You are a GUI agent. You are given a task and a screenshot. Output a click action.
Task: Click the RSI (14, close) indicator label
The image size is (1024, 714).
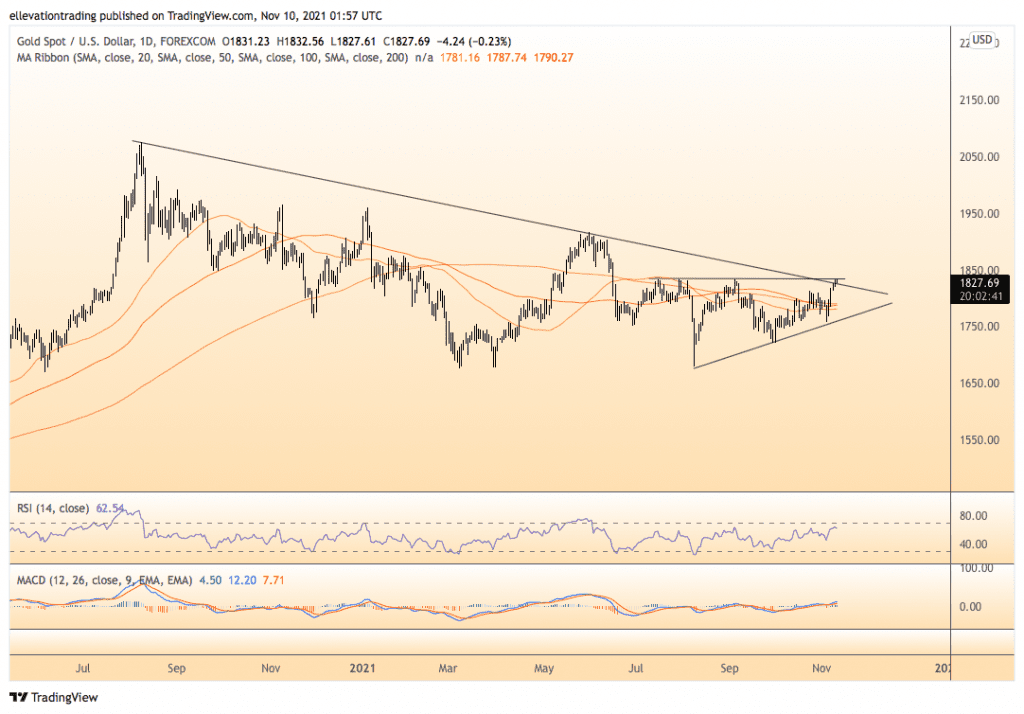[x=53, y=508]
